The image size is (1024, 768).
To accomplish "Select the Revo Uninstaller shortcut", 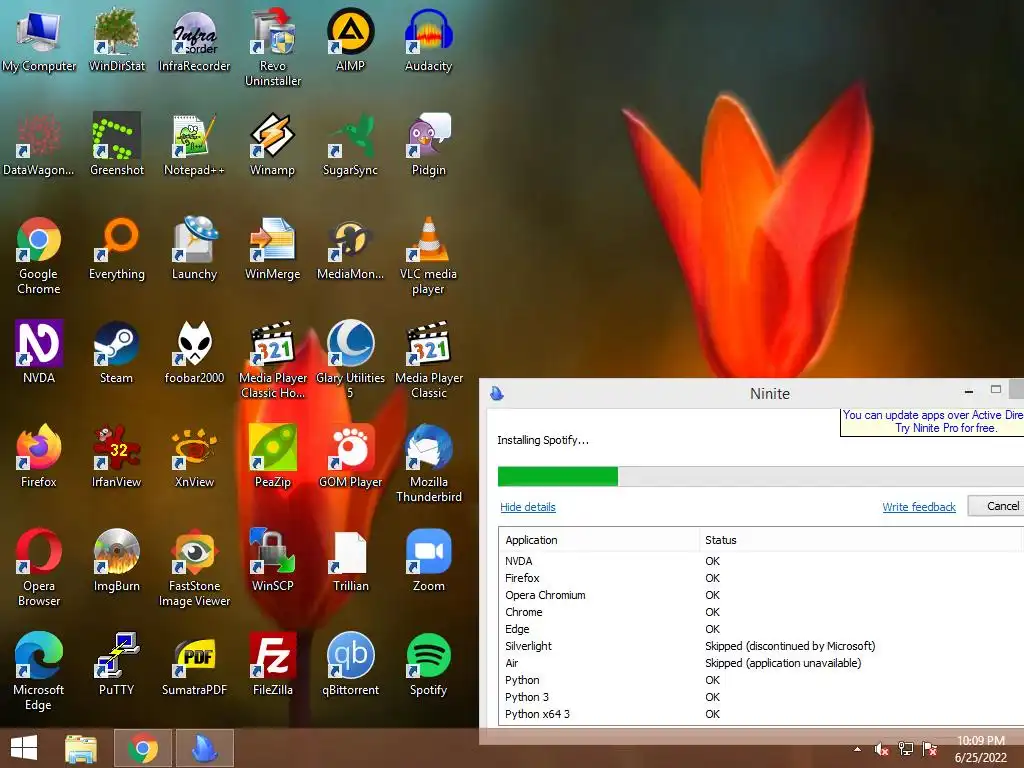I will (272, 48).
